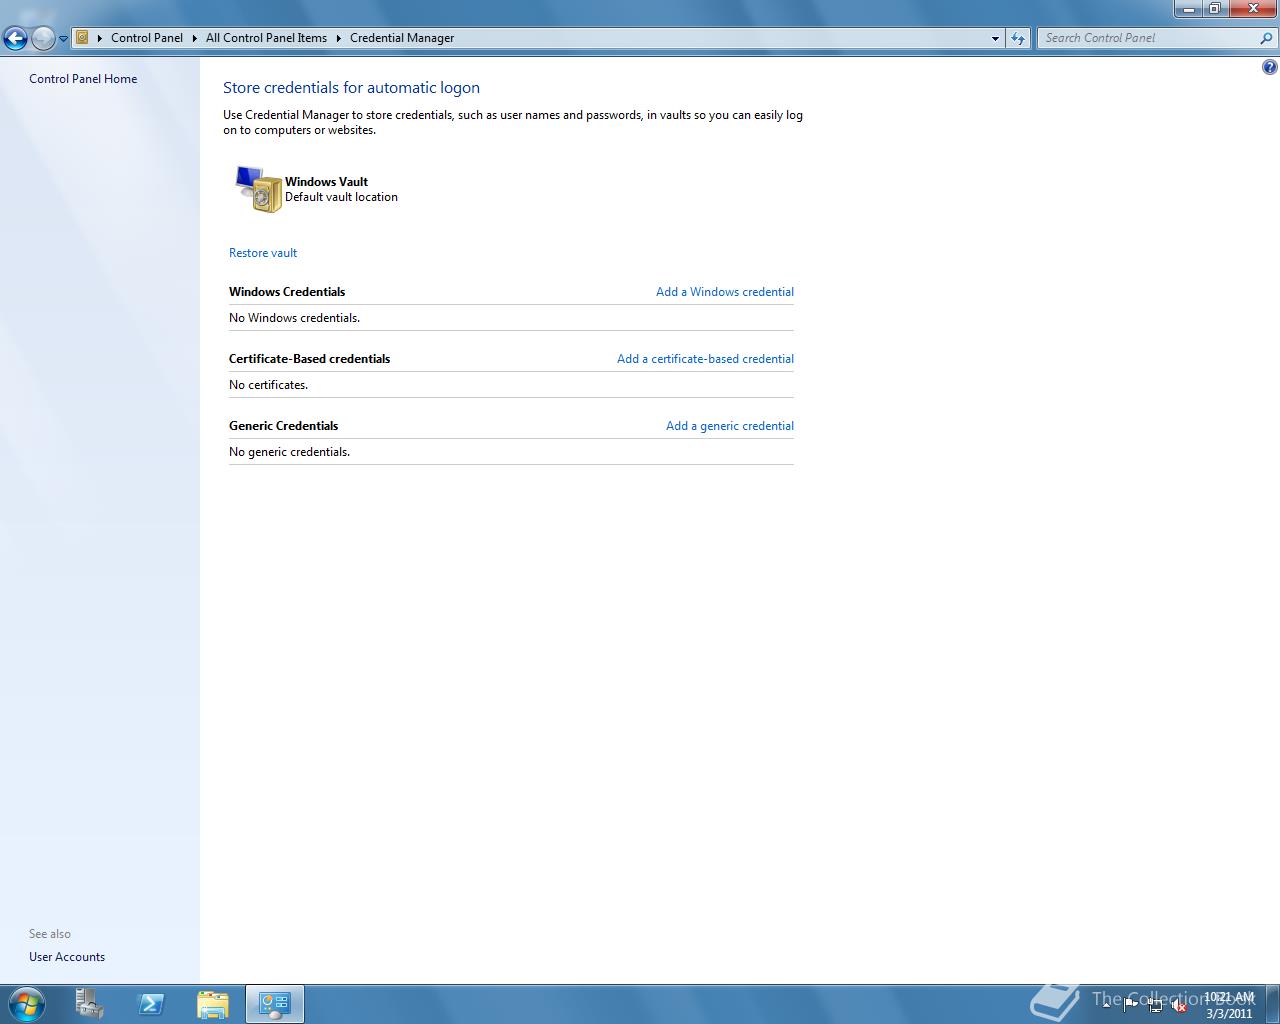Click the Control Panel icon in address bar
Image resolution: width=1280 pixels, height=1024 pixels.
[x=83, y=38]
